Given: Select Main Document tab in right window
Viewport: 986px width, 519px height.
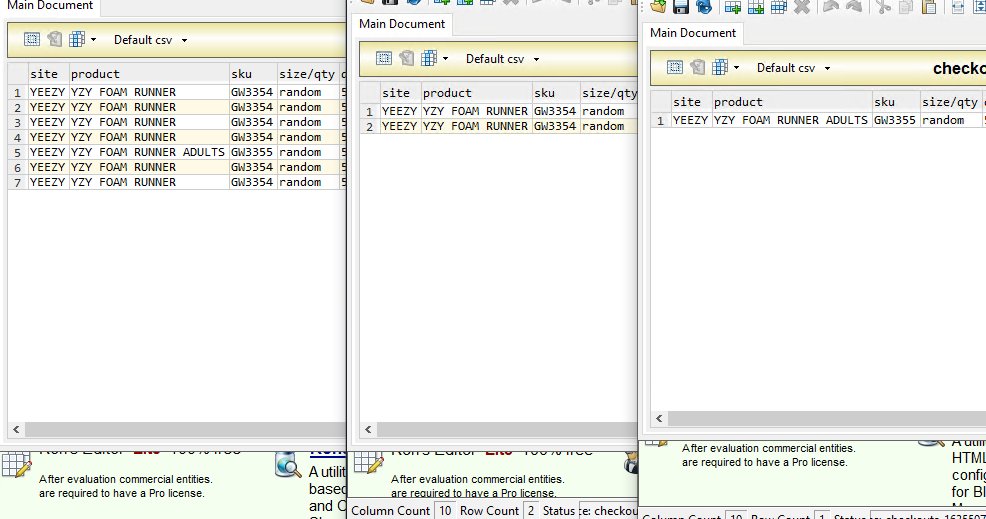Looking at the screenshot, I should pyautogui.click(x=693, y=33).
